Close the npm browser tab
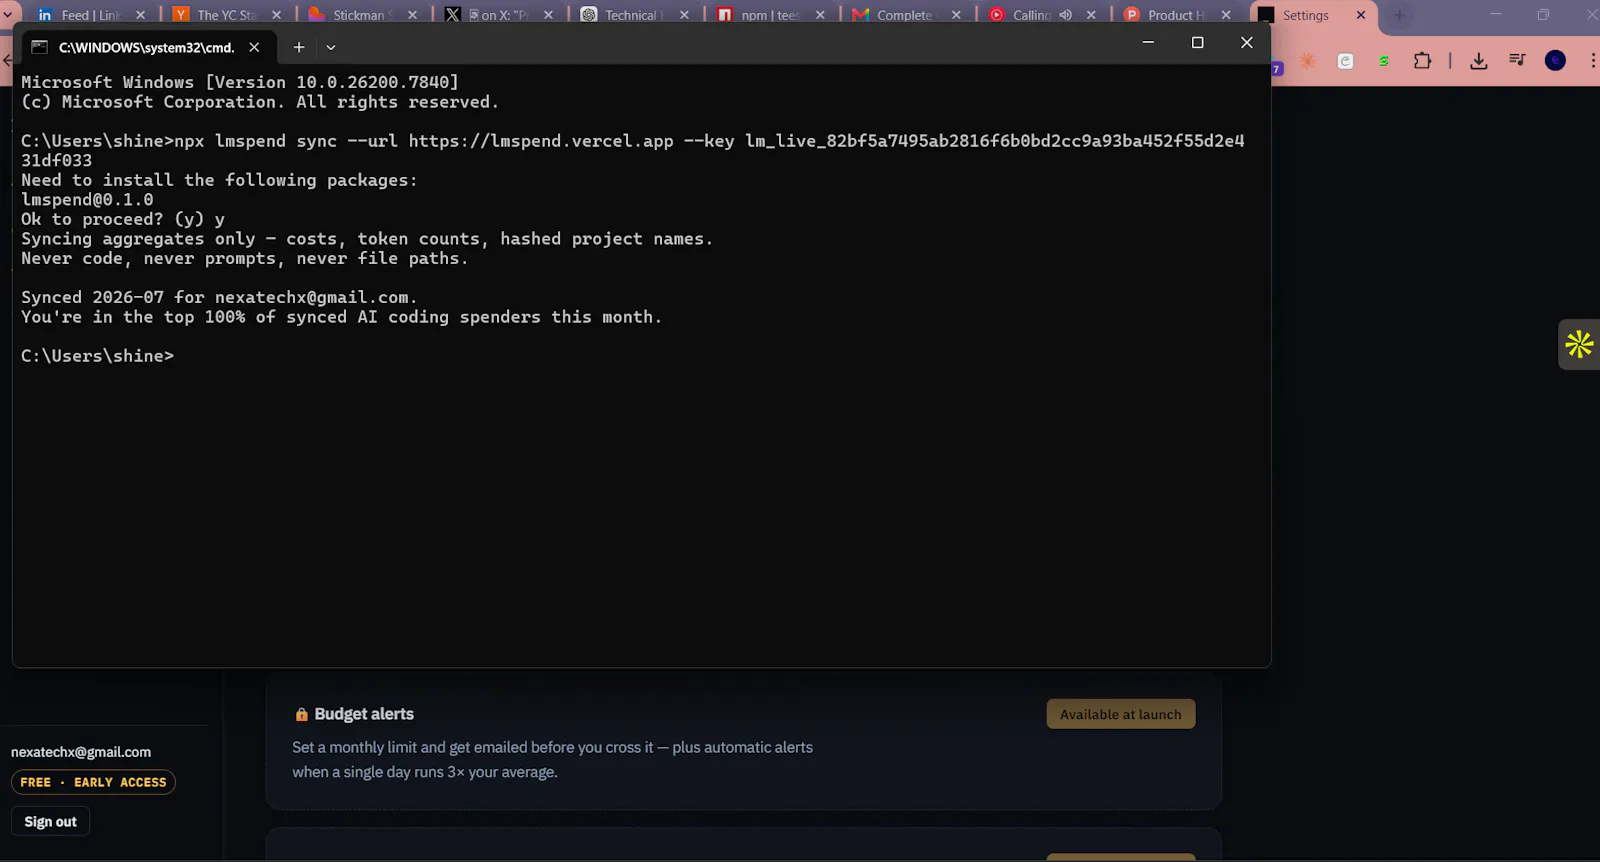Screen dimensions: 1600x862 pos(820,15)
